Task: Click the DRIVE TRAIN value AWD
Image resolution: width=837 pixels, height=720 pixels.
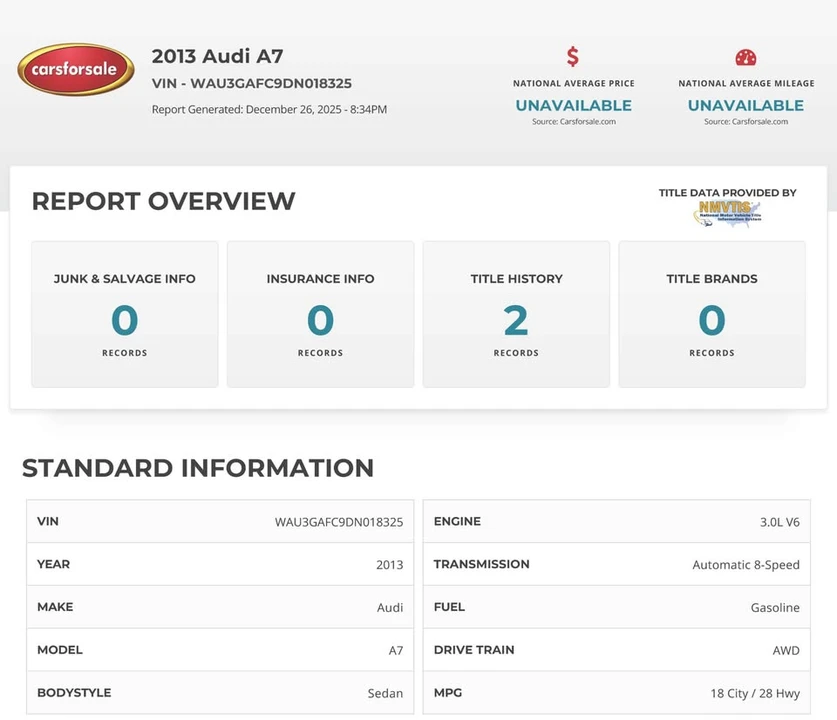Action: (x=786, y=650)
